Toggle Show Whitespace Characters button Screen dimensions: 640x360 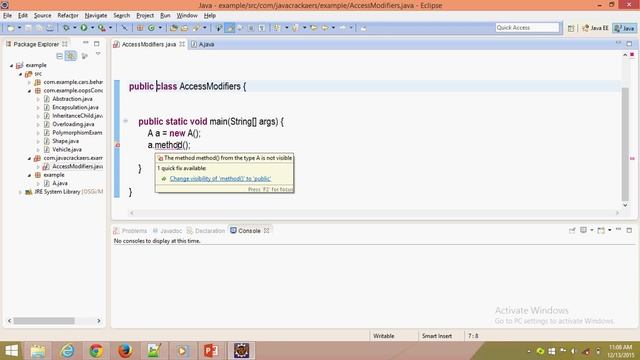pos(262,28)
